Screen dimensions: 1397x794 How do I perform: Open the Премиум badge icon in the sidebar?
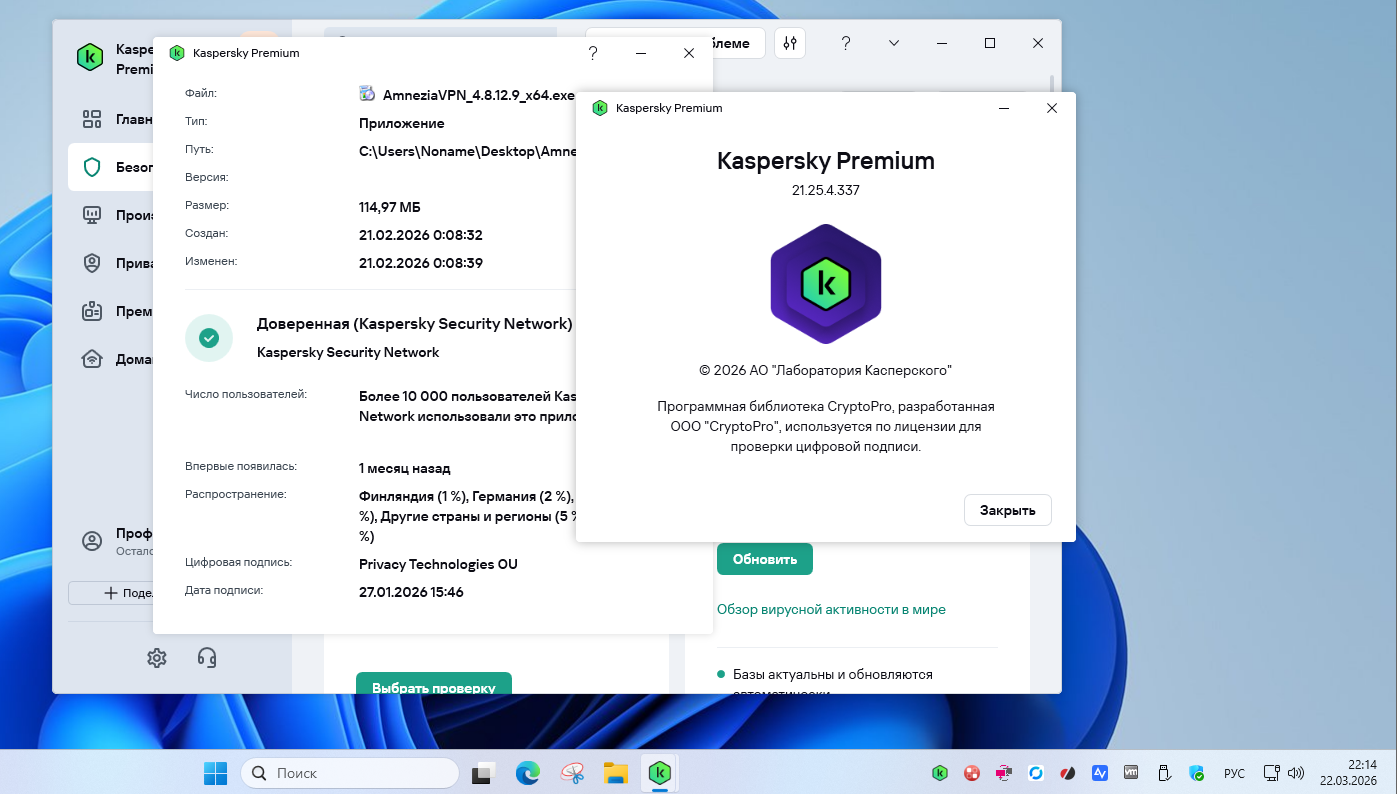click(x=92, y=311)
